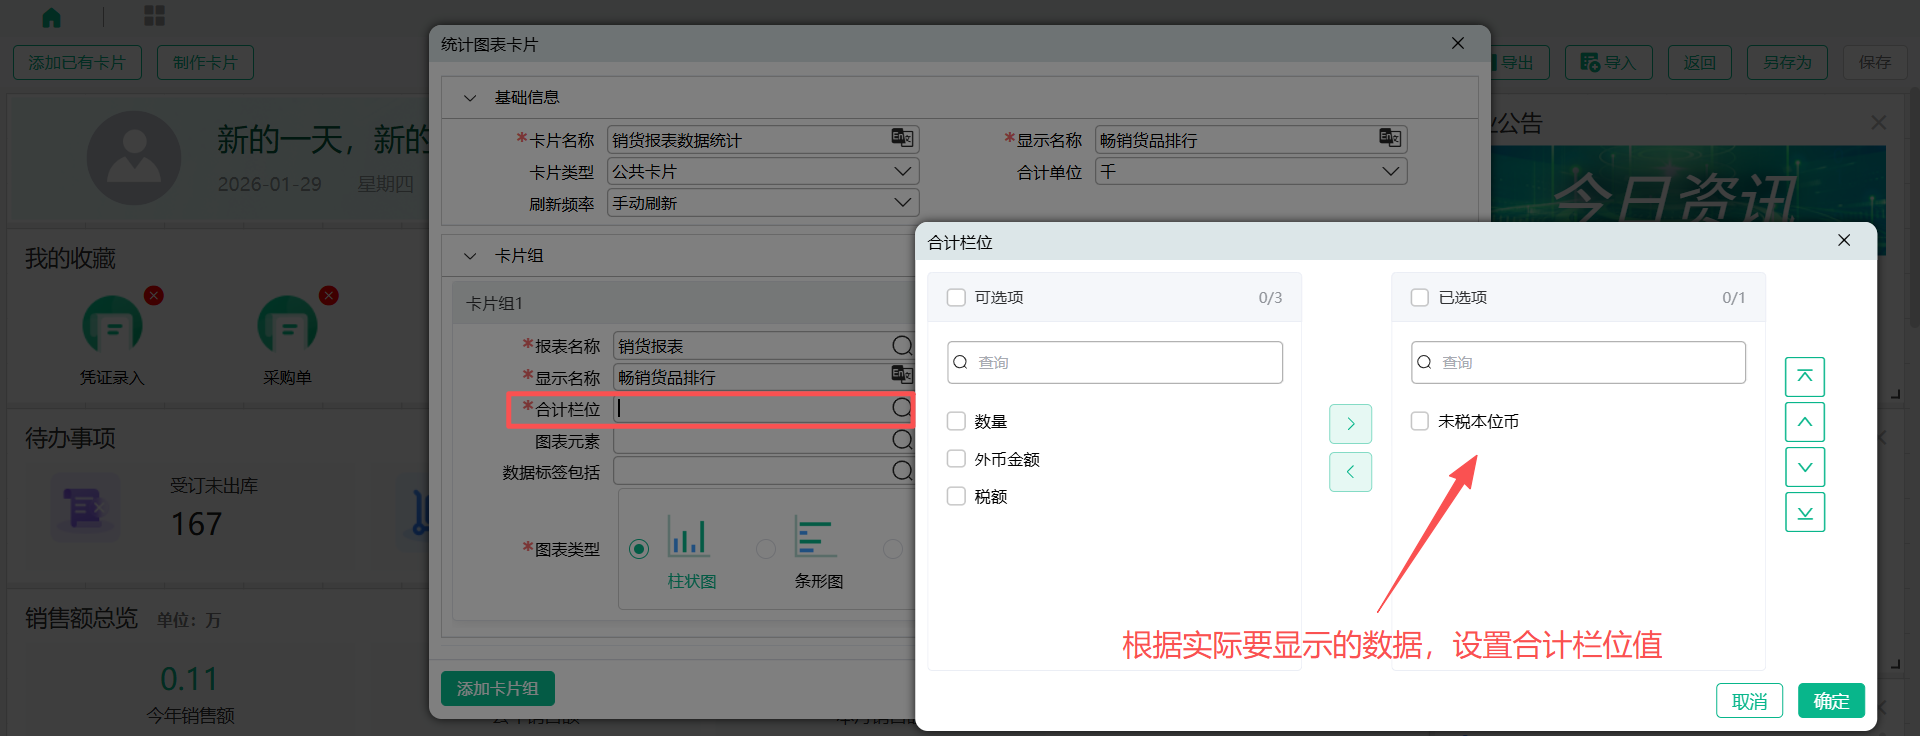The image size is (1920, 736).
Task: Tick the 未税本位币 checkbox
Action: pos(1420,422)
